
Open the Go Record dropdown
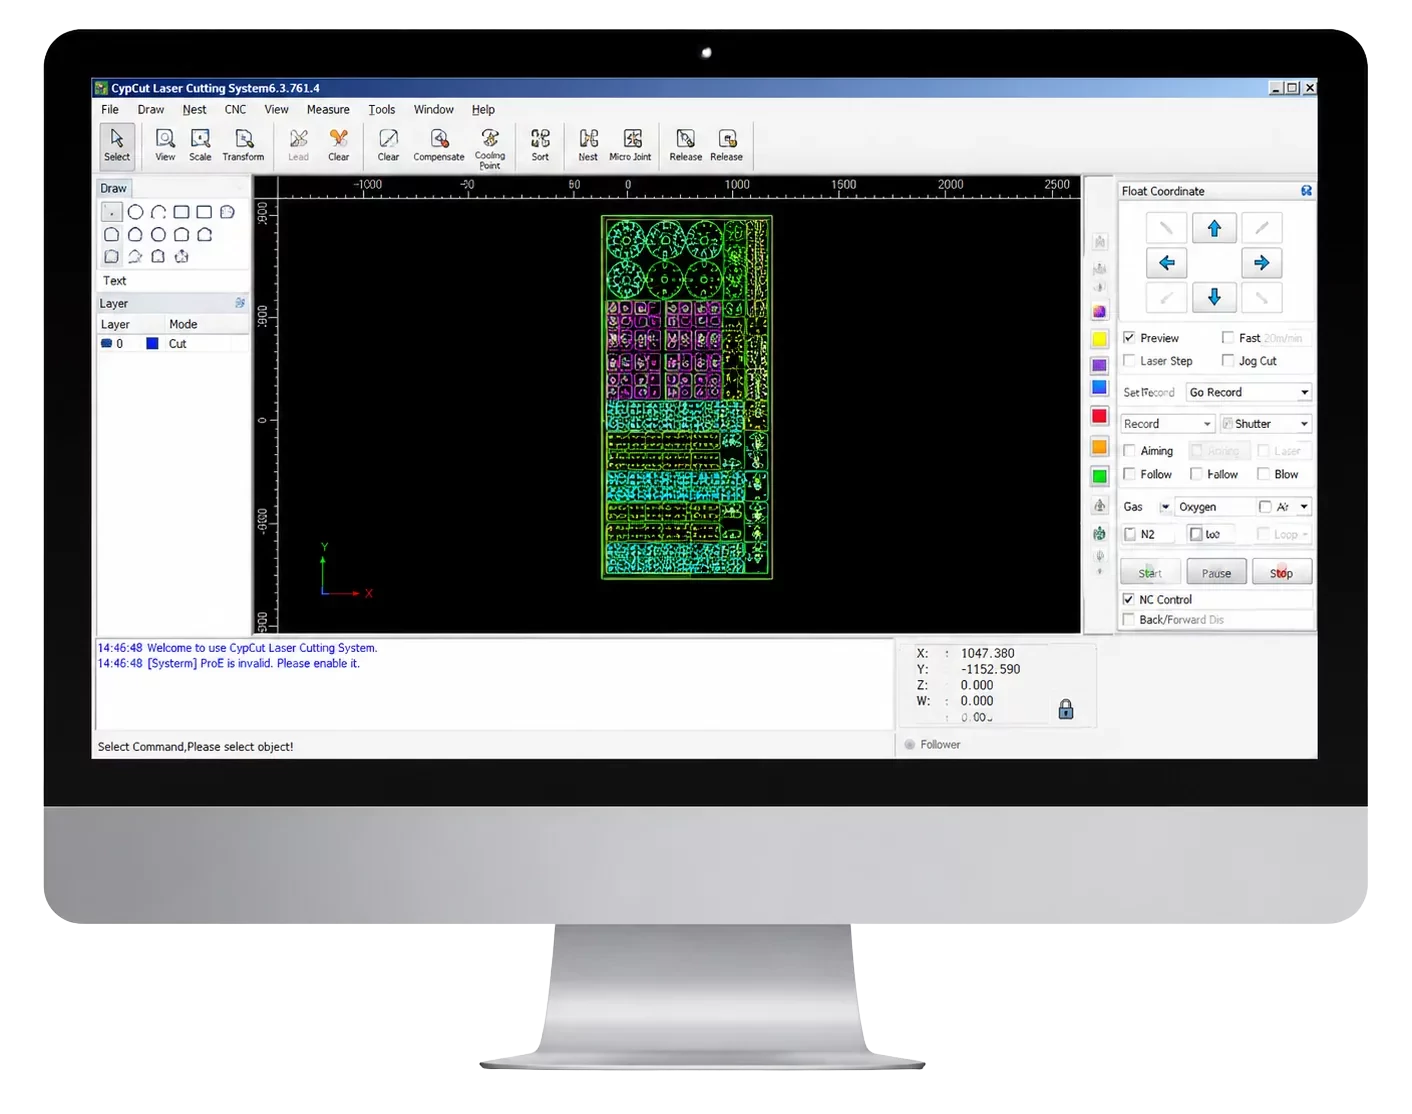tap(1248, 392)
